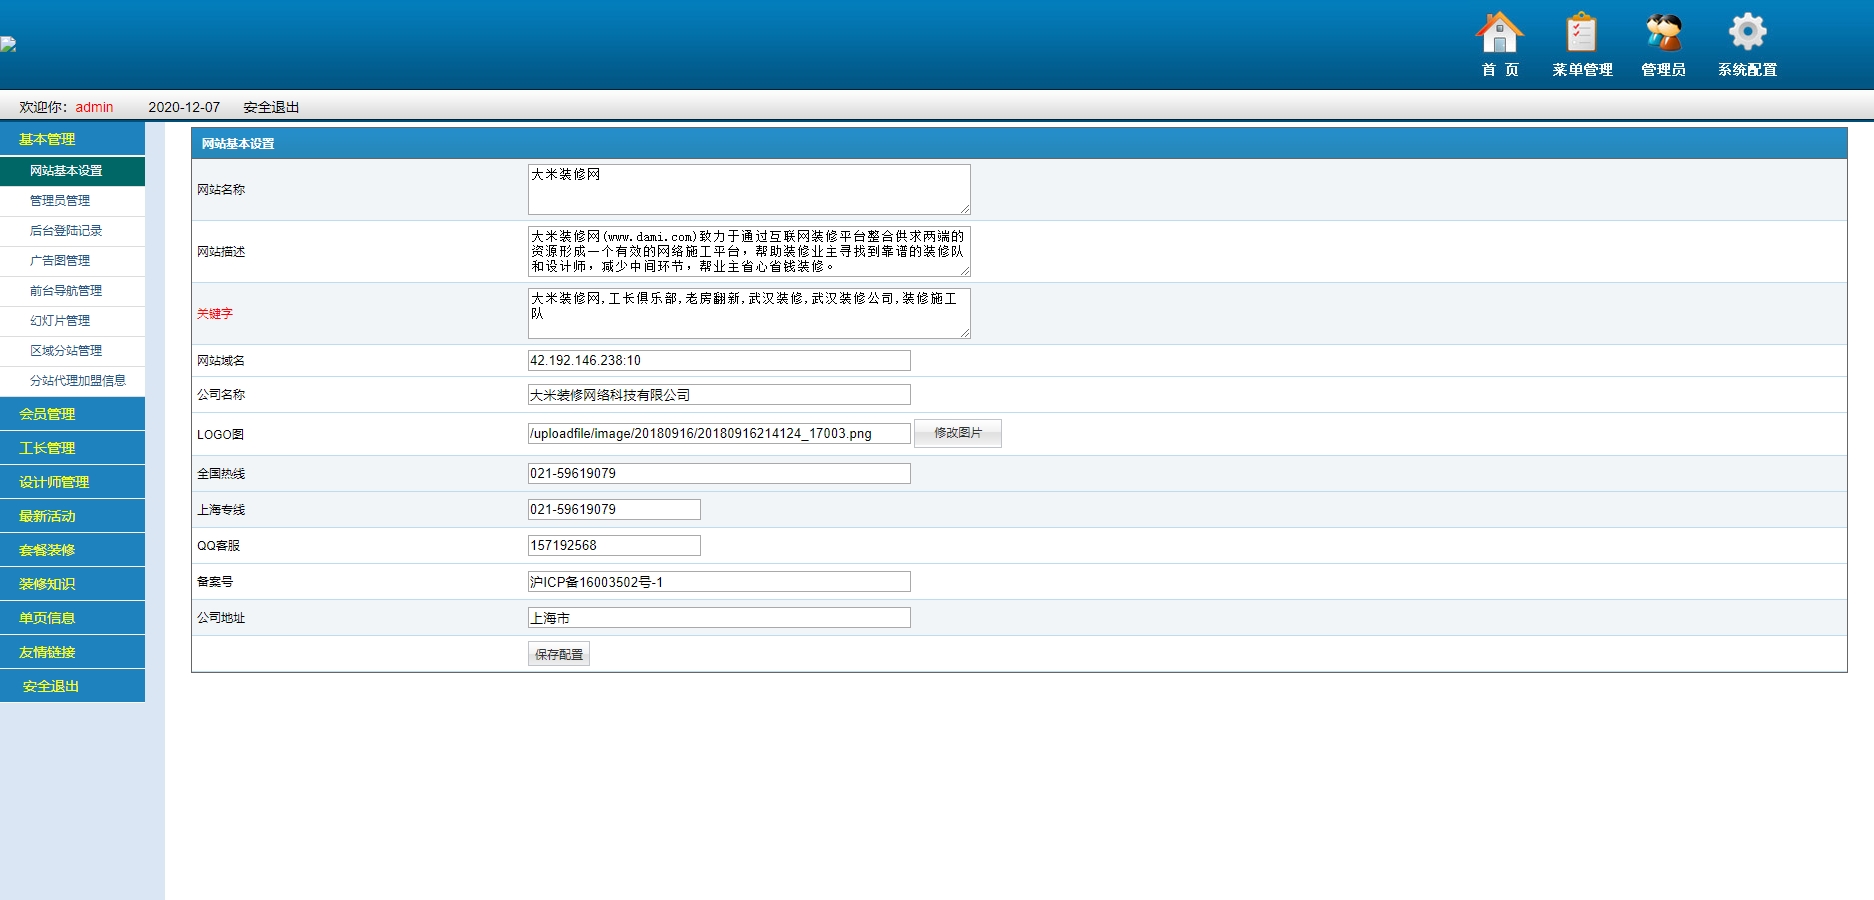Click the 备案号 input field
The width and height of the screenshot is (1874, 900).
pos(719,581)
